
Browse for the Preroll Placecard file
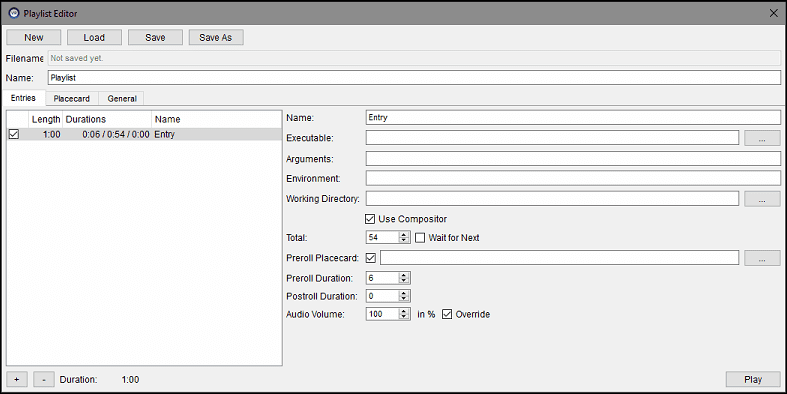[x=762, y=258]
